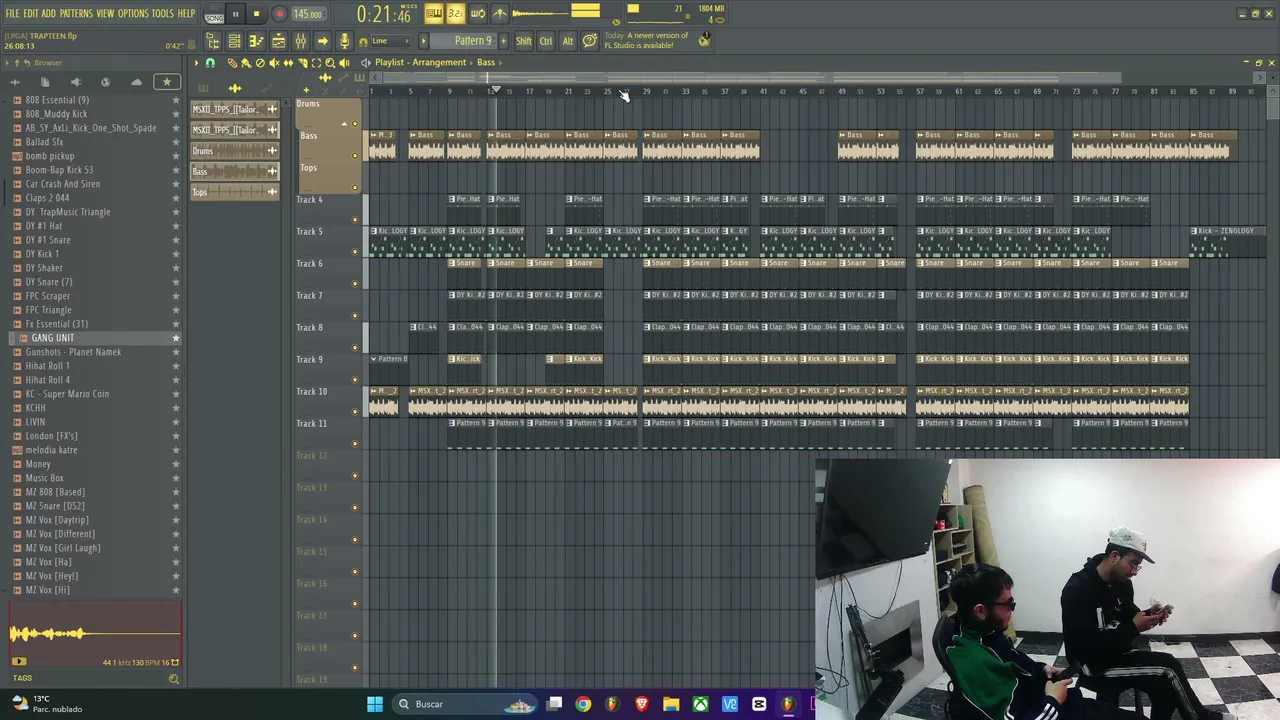Click the Shift modifier button
This screenshot has width=1280, height=720.
tap(524, 41)
